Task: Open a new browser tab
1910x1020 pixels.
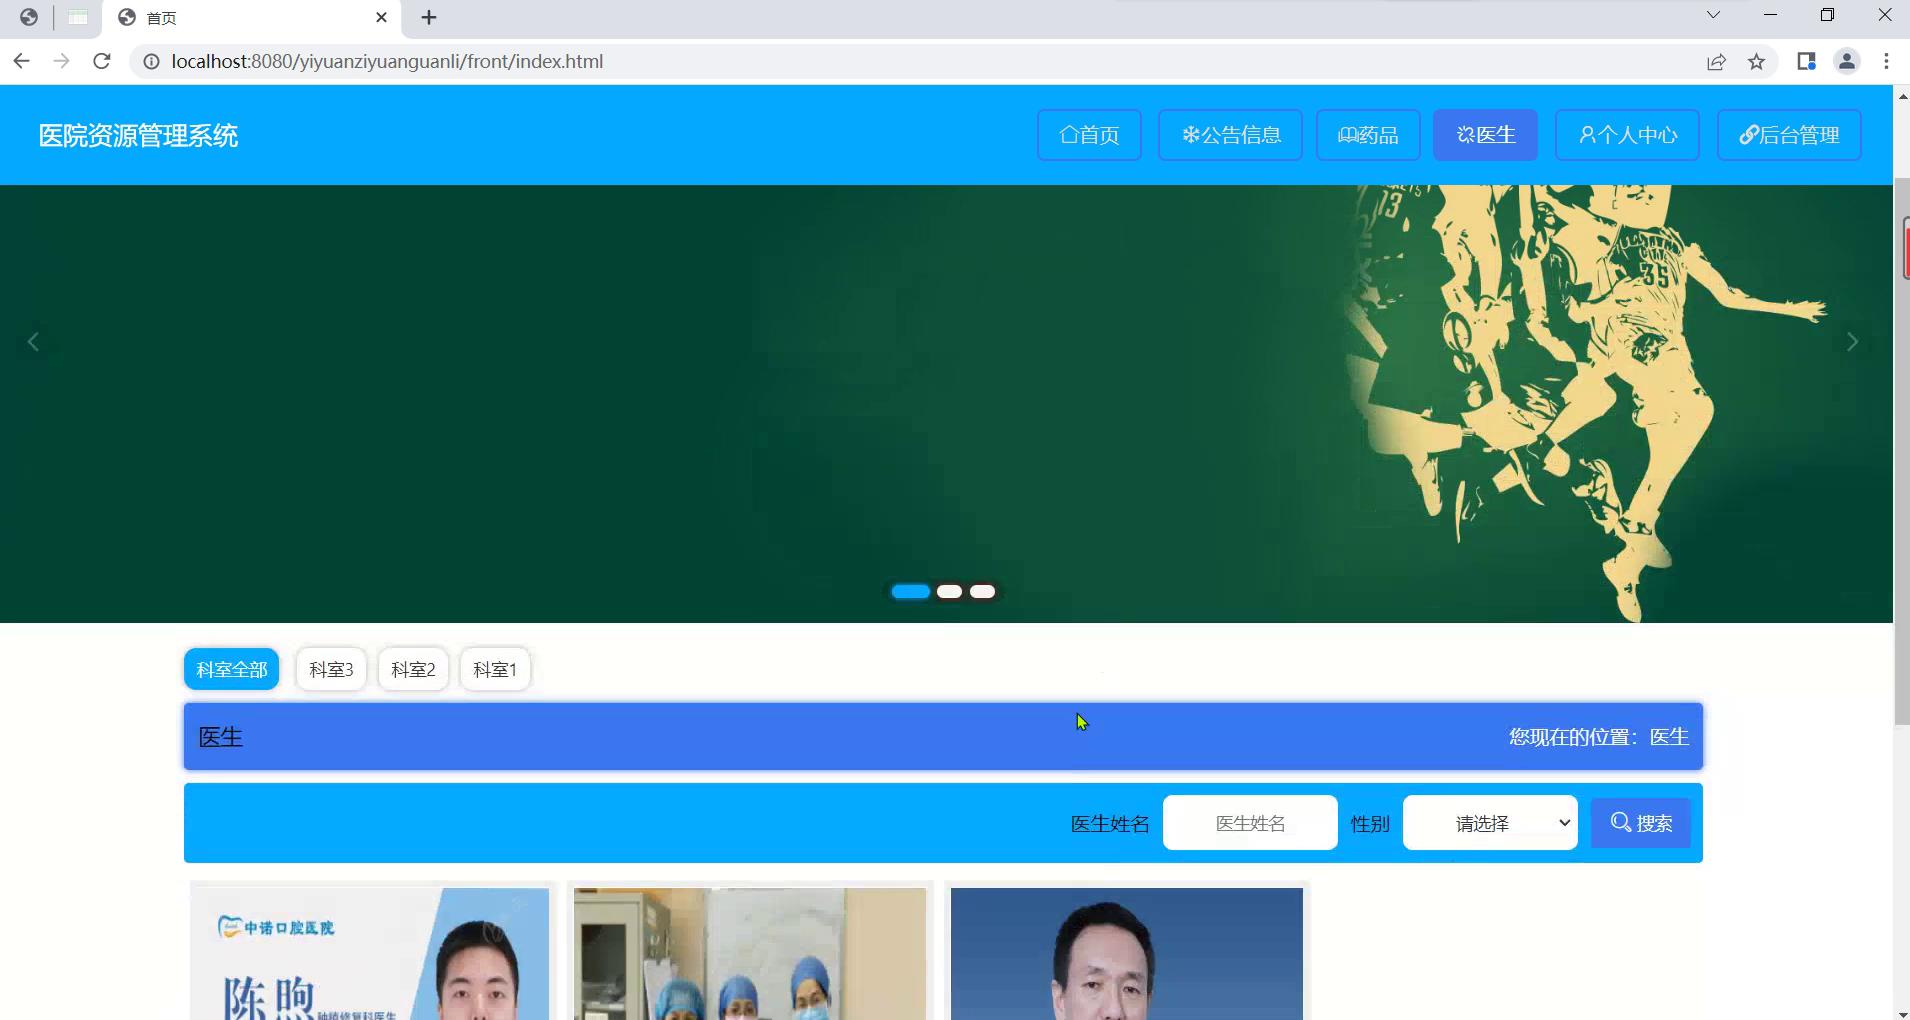Action: (429, 18)
